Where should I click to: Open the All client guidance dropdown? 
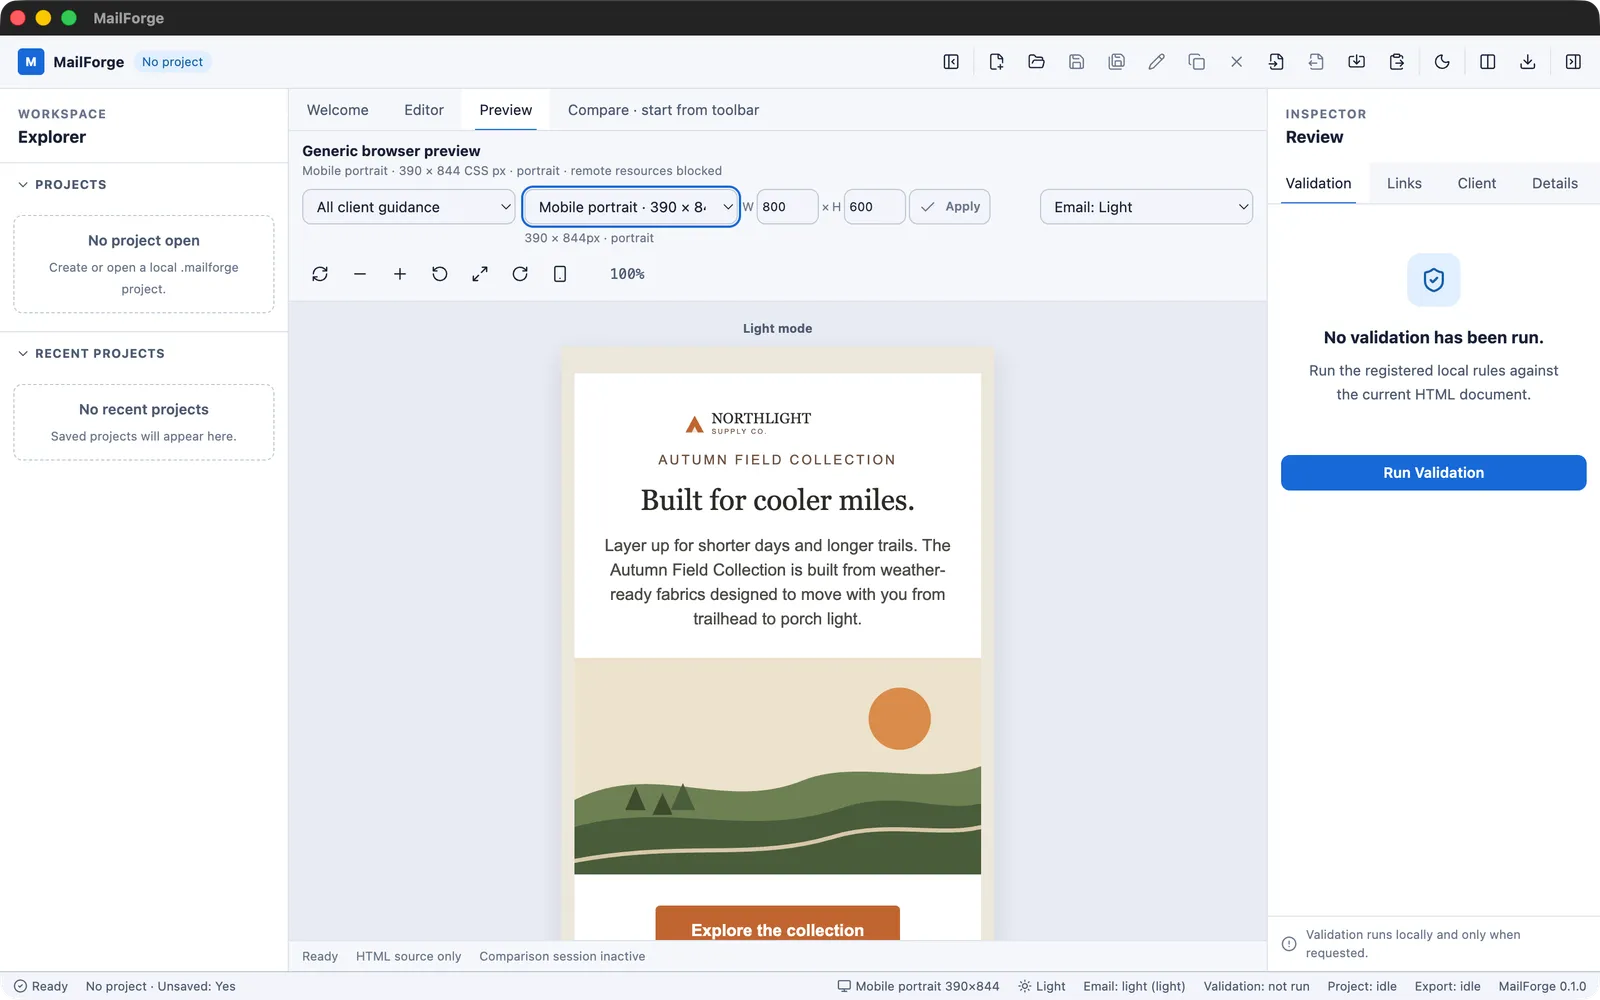tap(409, 207)
